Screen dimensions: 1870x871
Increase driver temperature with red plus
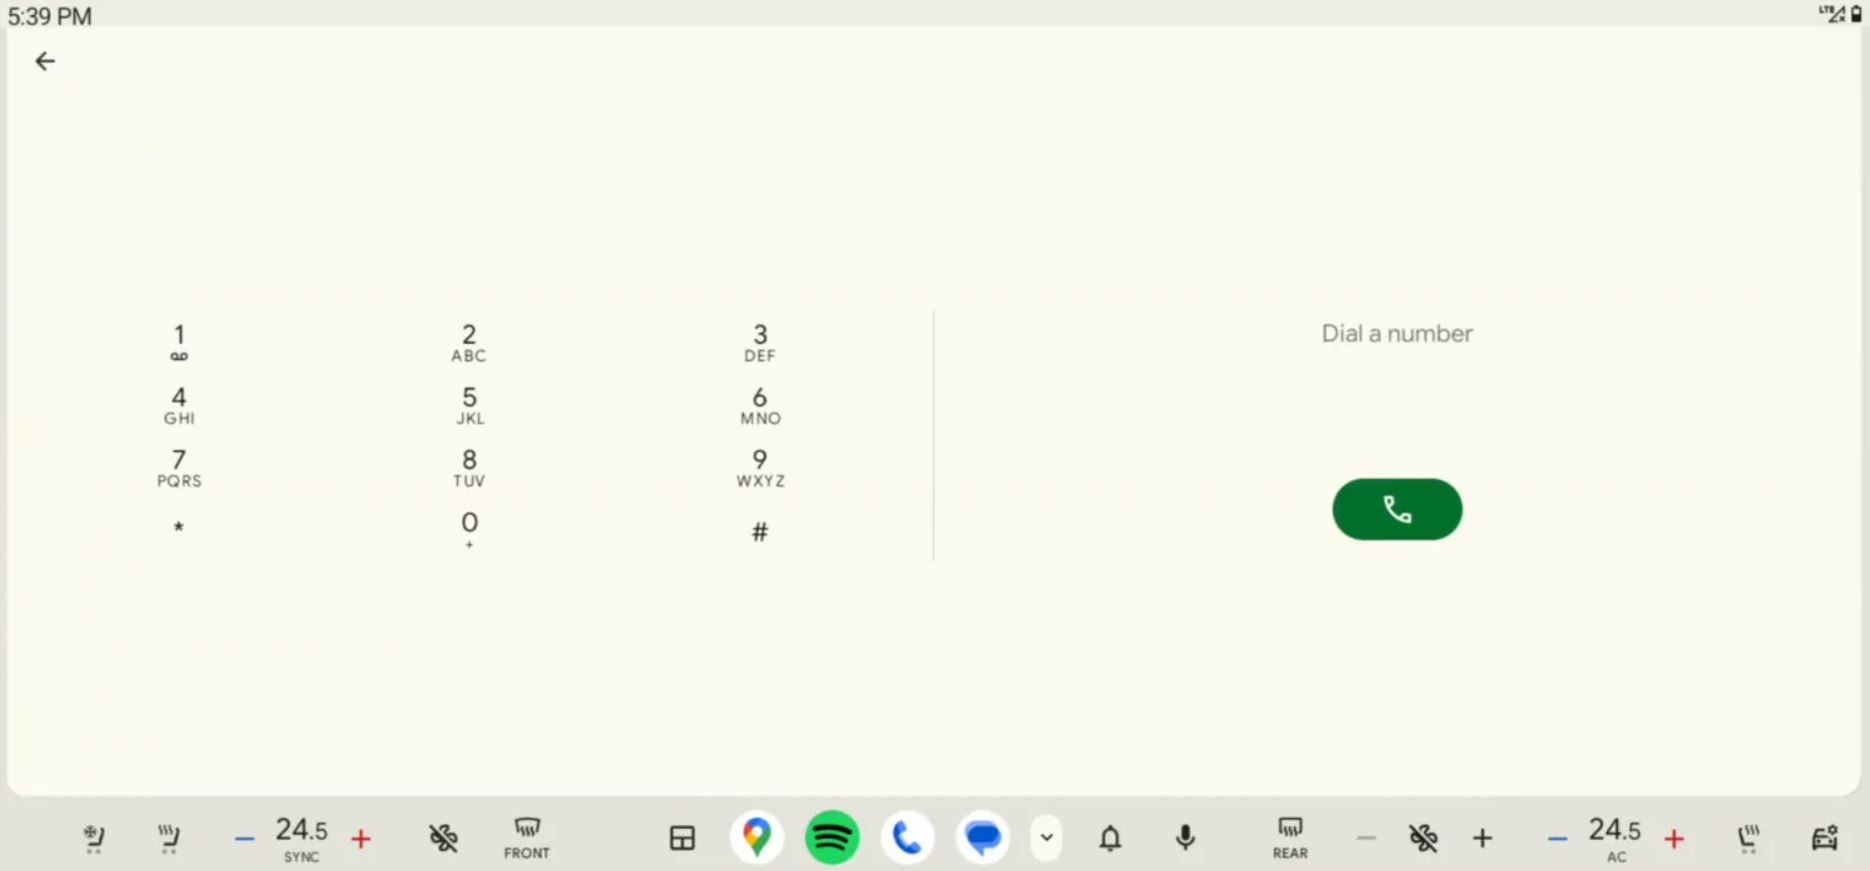tap(361, 838)
